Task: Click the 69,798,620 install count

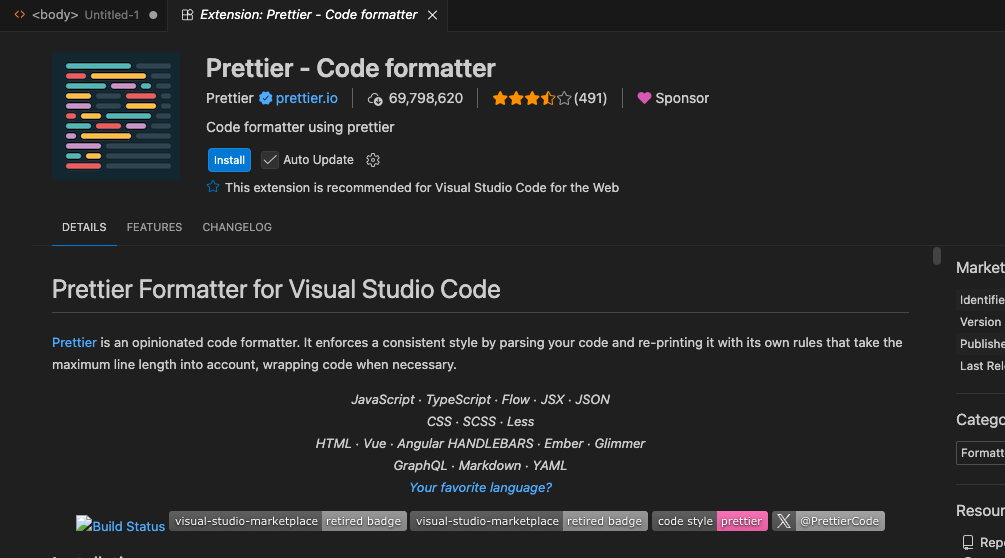Action: (x=426, y=98)
